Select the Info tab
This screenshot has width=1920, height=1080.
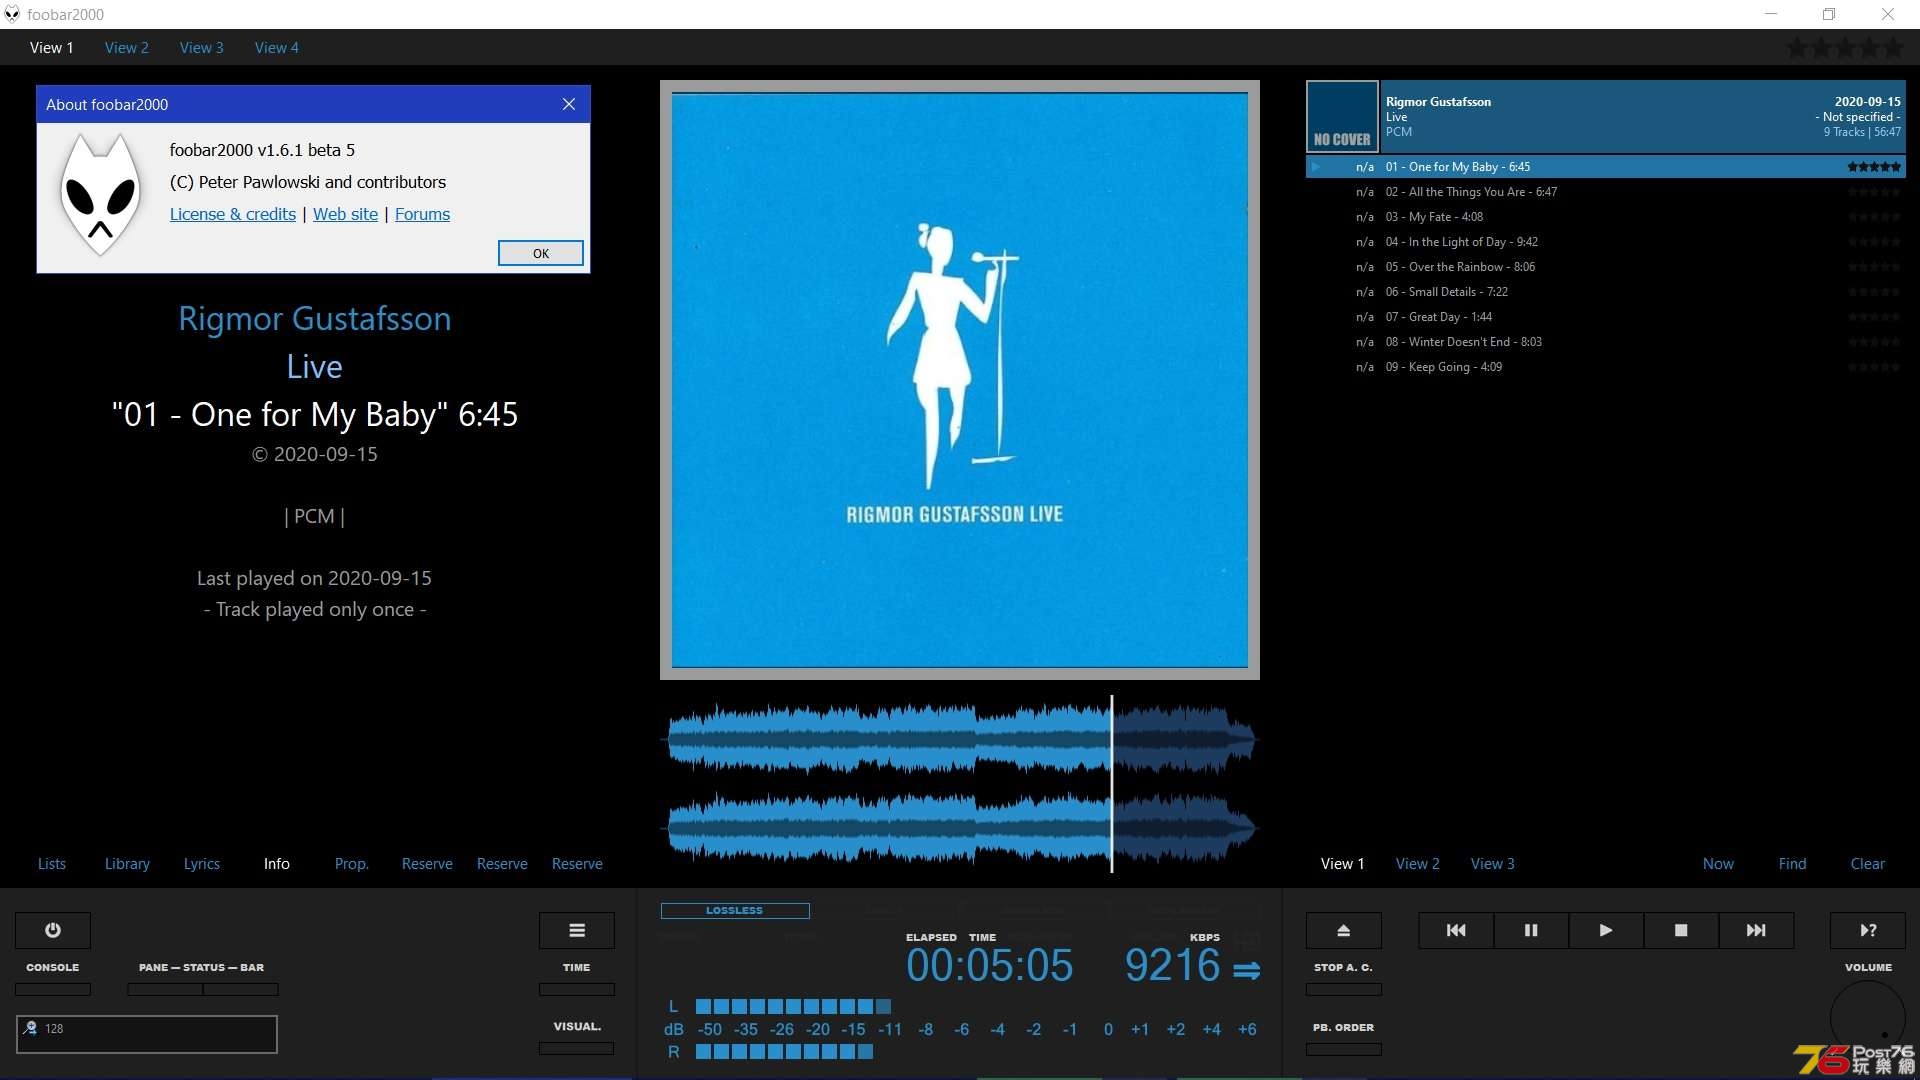277,864
